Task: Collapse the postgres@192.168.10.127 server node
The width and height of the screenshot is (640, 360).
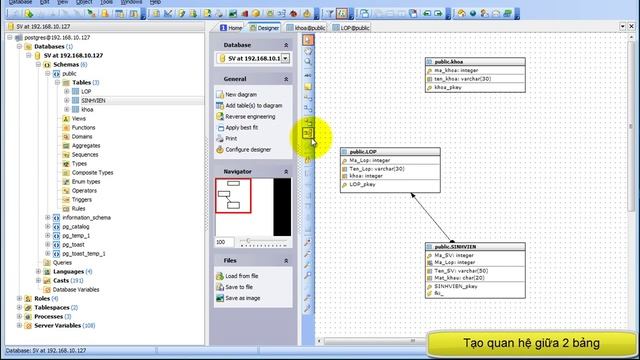Action: click(x=10, y=37)
